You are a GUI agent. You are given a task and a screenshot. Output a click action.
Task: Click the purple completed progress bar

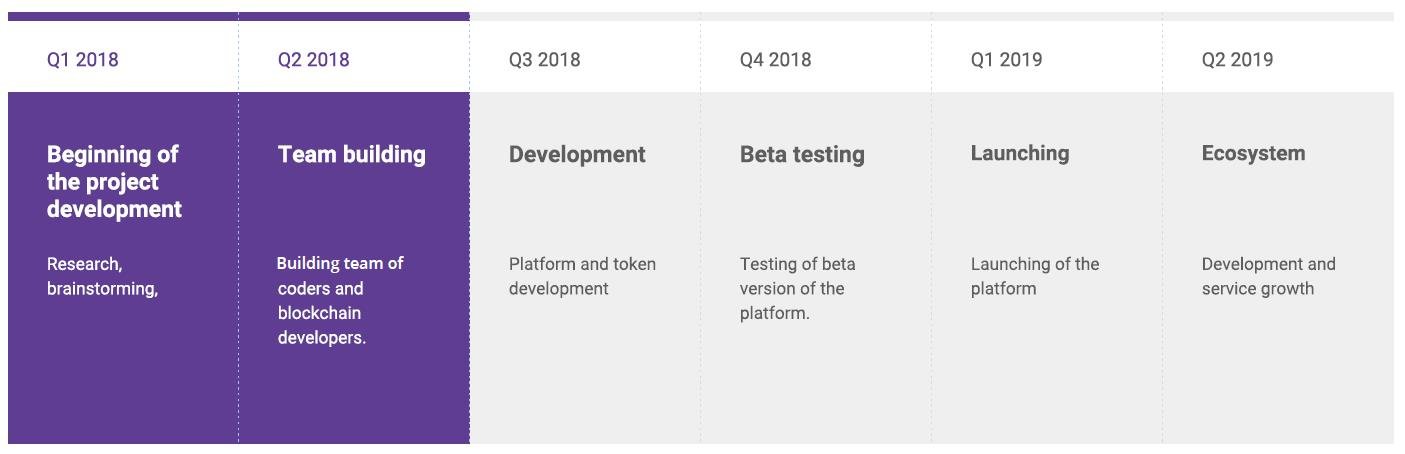[x=238, y=16]
